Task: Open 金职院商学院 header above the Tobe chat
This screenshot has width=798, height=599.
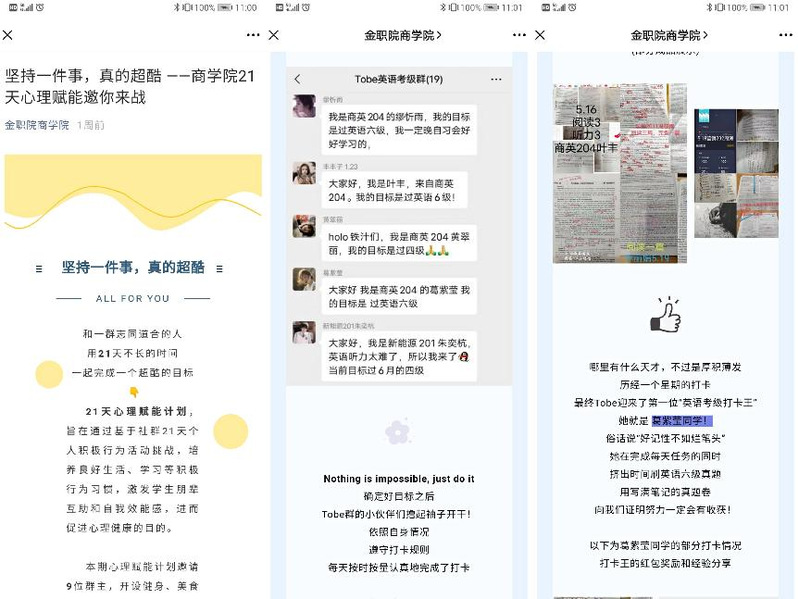Action: click(403, 35)
